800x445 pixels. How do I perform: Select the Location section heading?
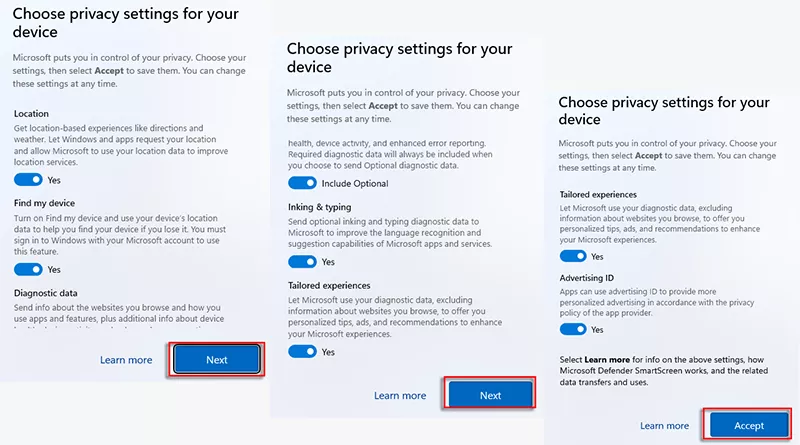pos(31,115)
